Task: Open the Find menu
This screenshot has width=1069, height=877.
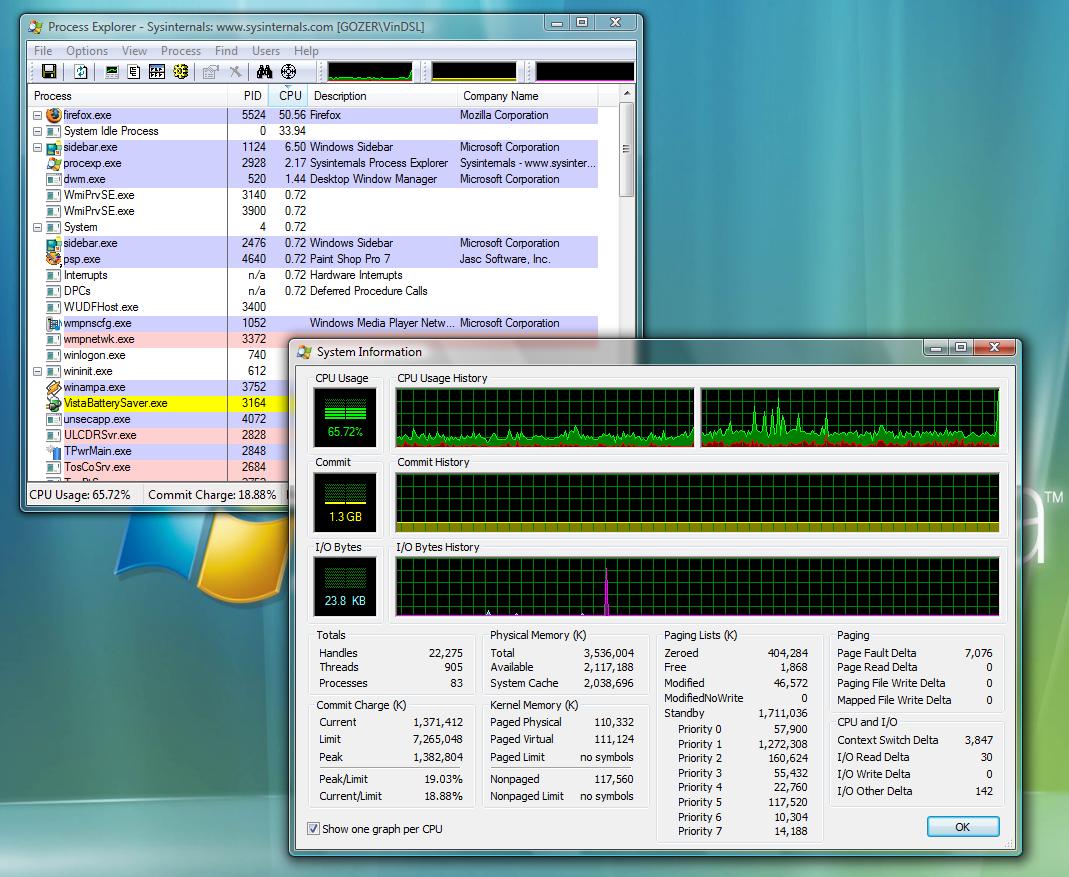Action: click(x=226, y=51)
